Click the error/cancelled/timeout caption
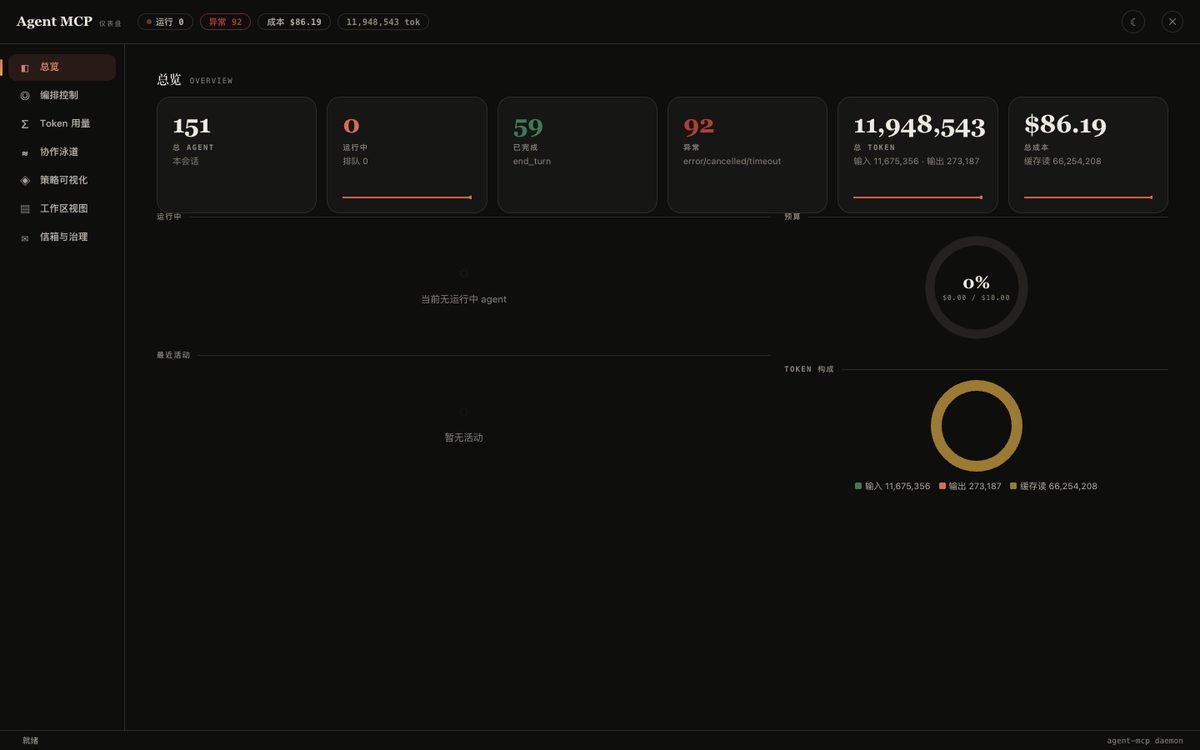The image size is (1200, 750). (x=732, y=161)
